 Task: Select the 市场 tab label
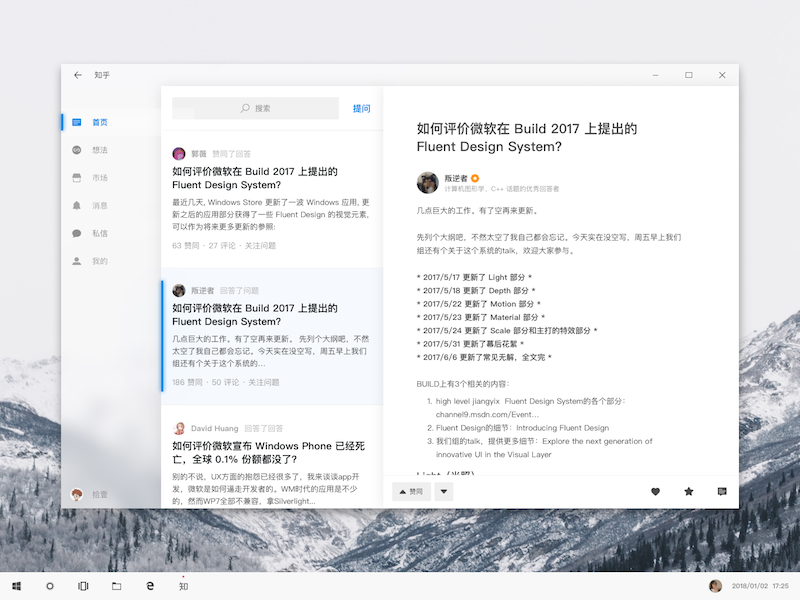(x=100, y=178)
